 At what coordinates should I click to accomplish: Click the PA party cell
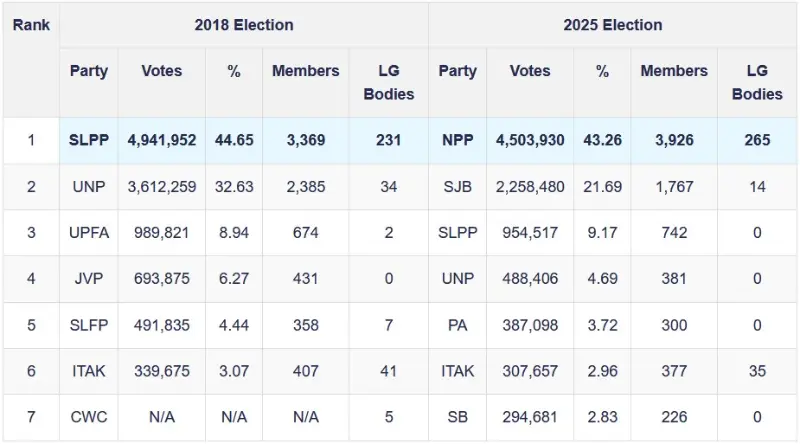pyautogui.click(x=457, y=325)
